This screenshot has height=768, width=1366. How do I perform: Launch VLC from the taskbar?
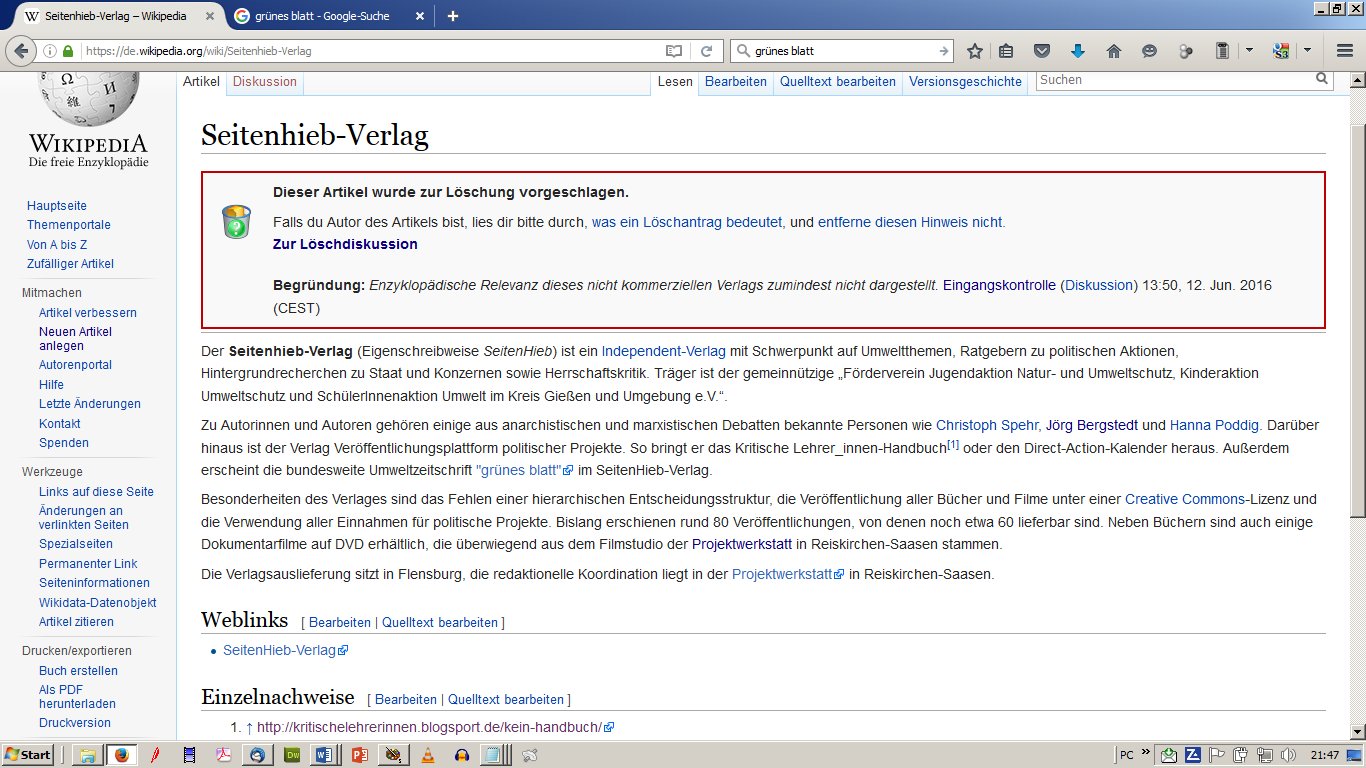pyautogui.click(x=428, y=755)
